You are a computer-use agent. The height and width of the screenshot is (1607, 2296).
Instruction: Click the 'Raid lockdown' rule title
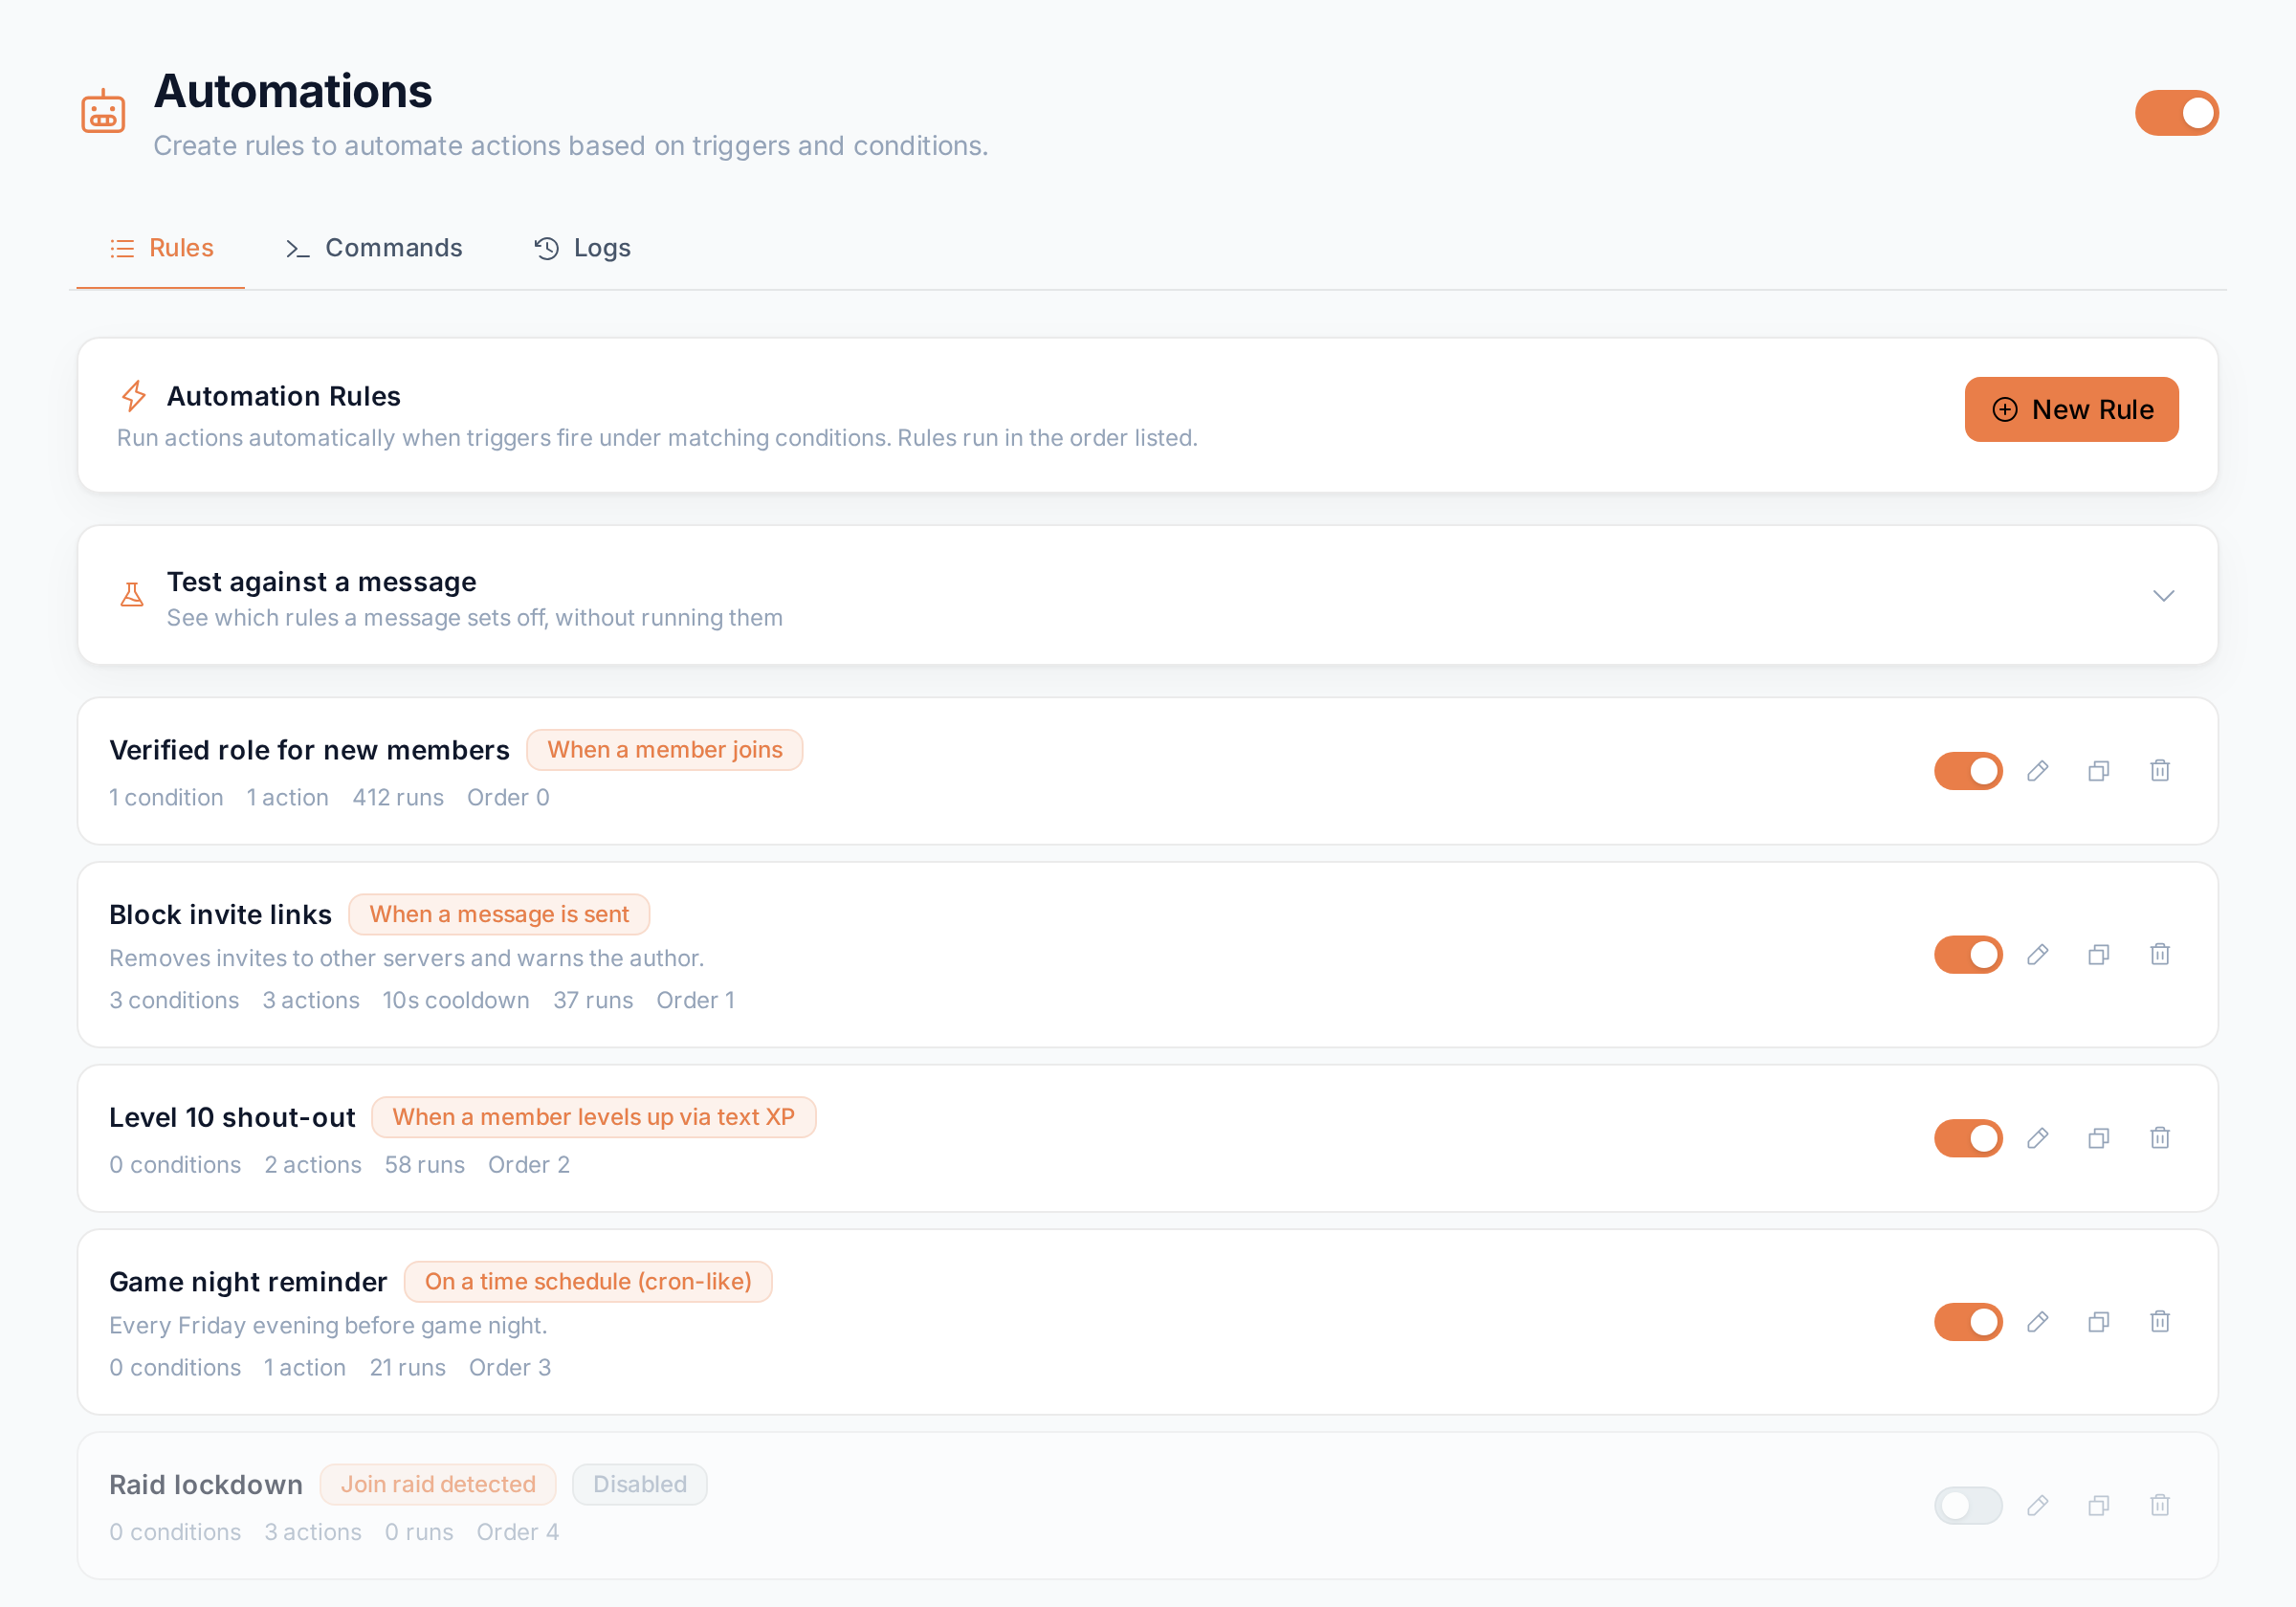point(206,1484)
